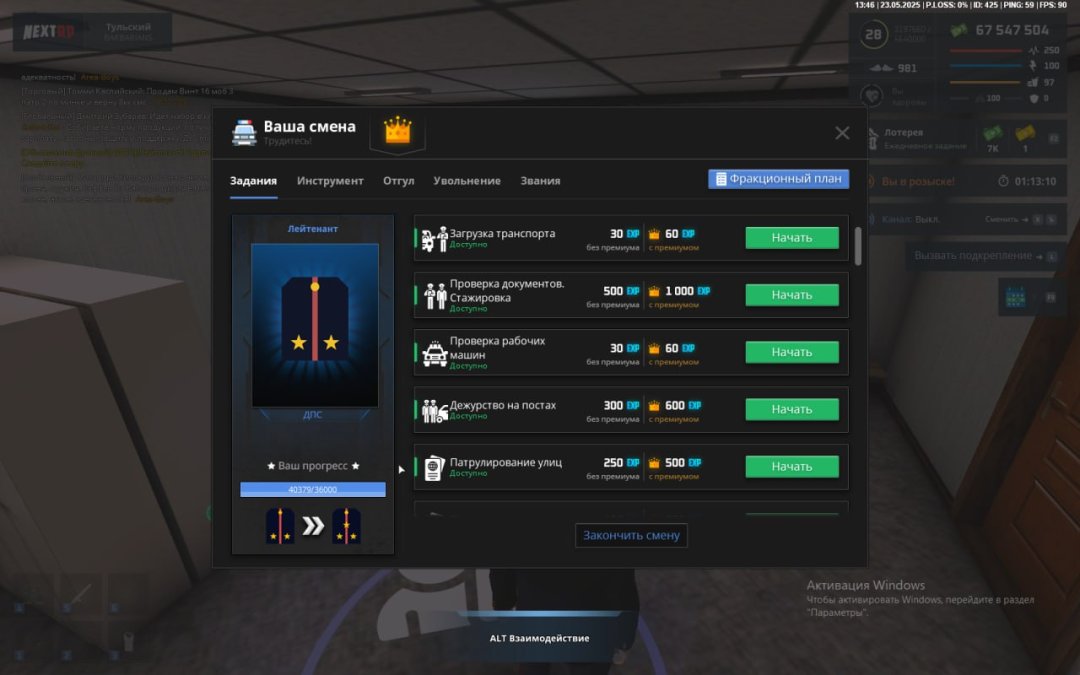Click the current rank epaulette icon under progress
The width and height of the screenshot is (1080, 675).
[280, 526]
